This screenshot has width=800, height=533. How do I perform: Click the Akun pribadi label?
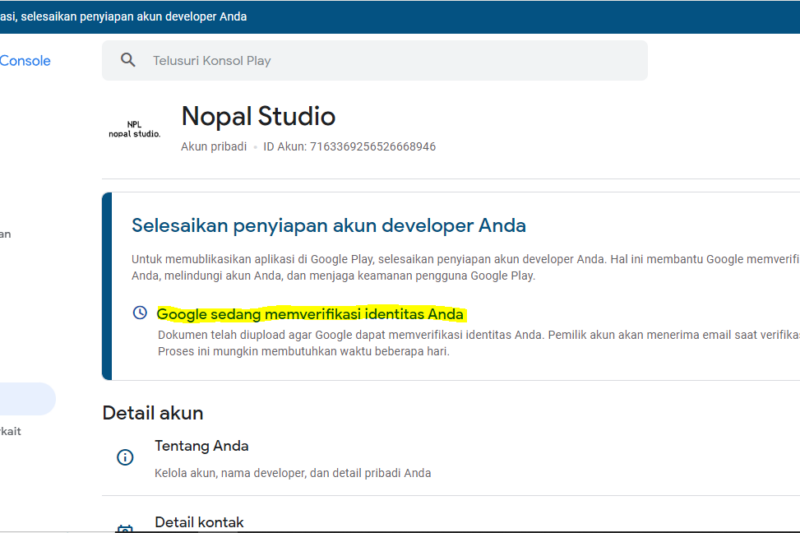coord(213,147)
